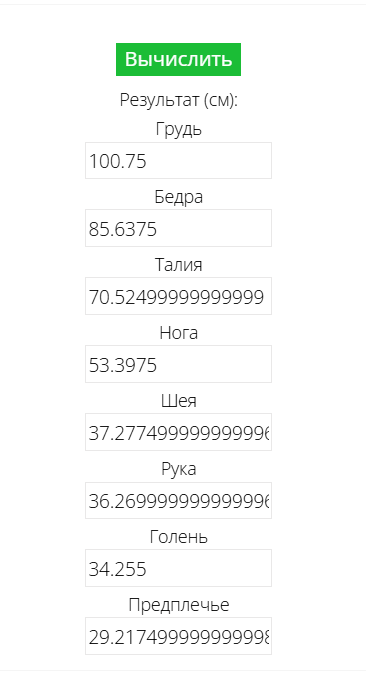Click the Бедра label text
Image resolution: width=366 pixels, height=693 pixels.
point(179,197)
